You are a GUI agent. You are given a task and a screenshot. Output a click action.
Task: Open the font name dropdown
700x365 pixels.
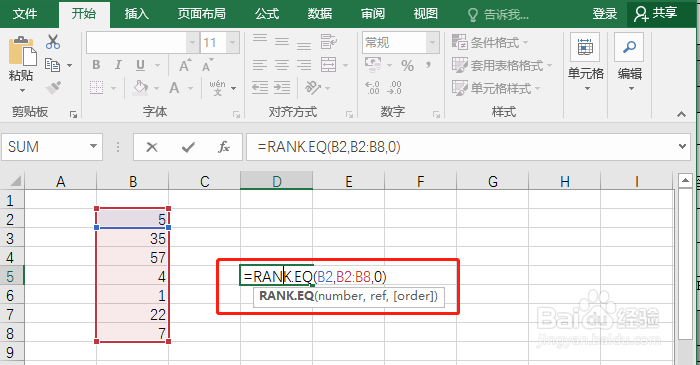pyautogui.click(x=192, y=43)
